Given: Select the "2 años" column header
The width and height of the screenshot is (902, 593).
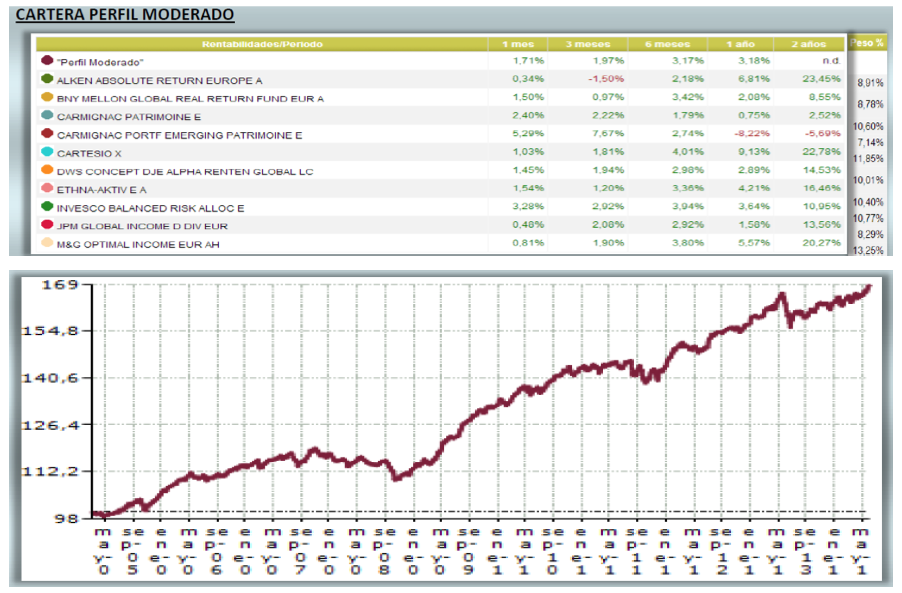Looking at the screenshot, I should point(809,44).
